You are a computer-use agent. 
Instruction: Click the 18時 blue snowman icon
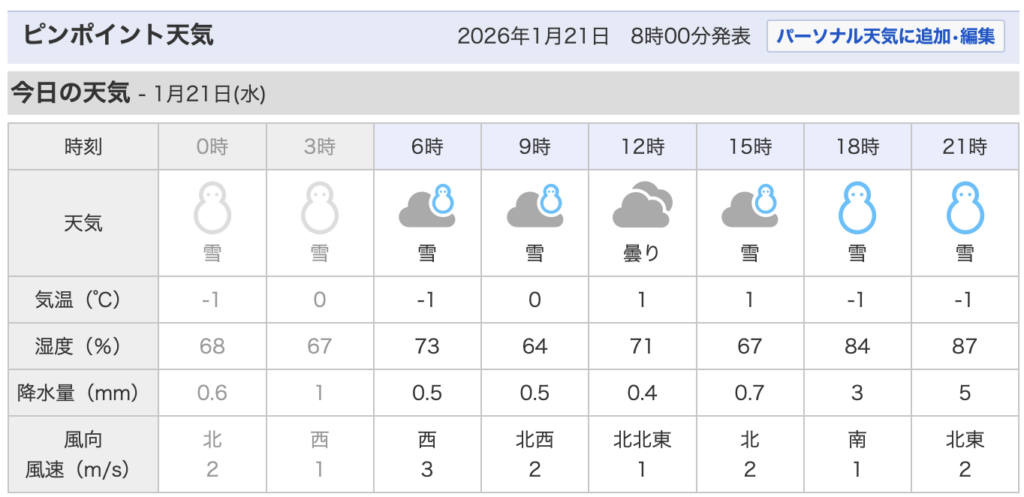point(857,207)
